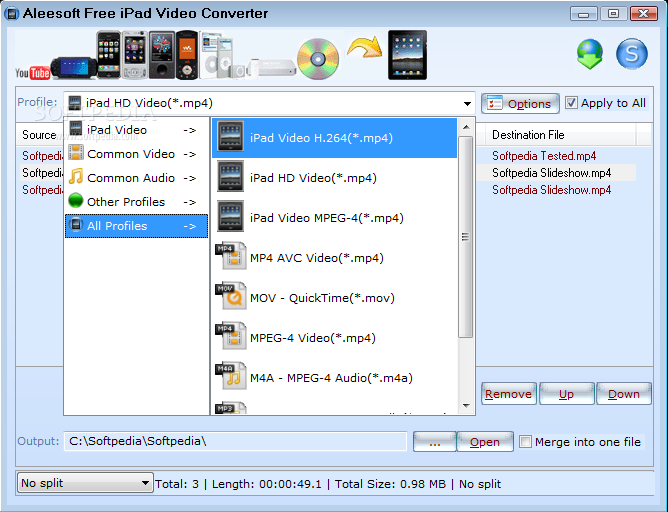The width and height of the screenshot is (668, 512).
Task: Click MP4 icon beside MPEG-4 Video
Action: pyautogui.click(x=230, y=336)
